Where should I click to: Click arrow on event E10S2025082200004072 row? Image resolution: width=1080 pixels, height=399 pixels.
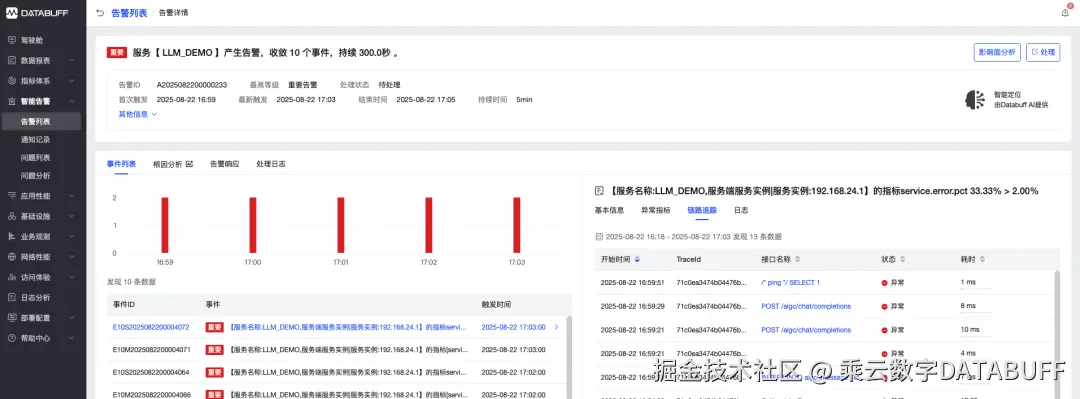pos(557,327)
